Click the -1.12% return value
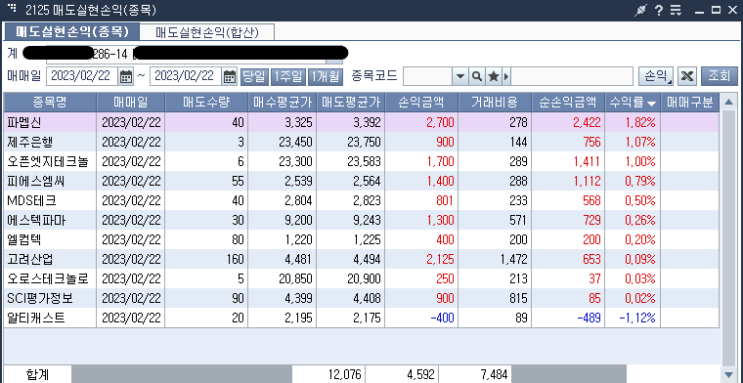The width and height of the screenshot is (743, 383). (x=637, y=318)
